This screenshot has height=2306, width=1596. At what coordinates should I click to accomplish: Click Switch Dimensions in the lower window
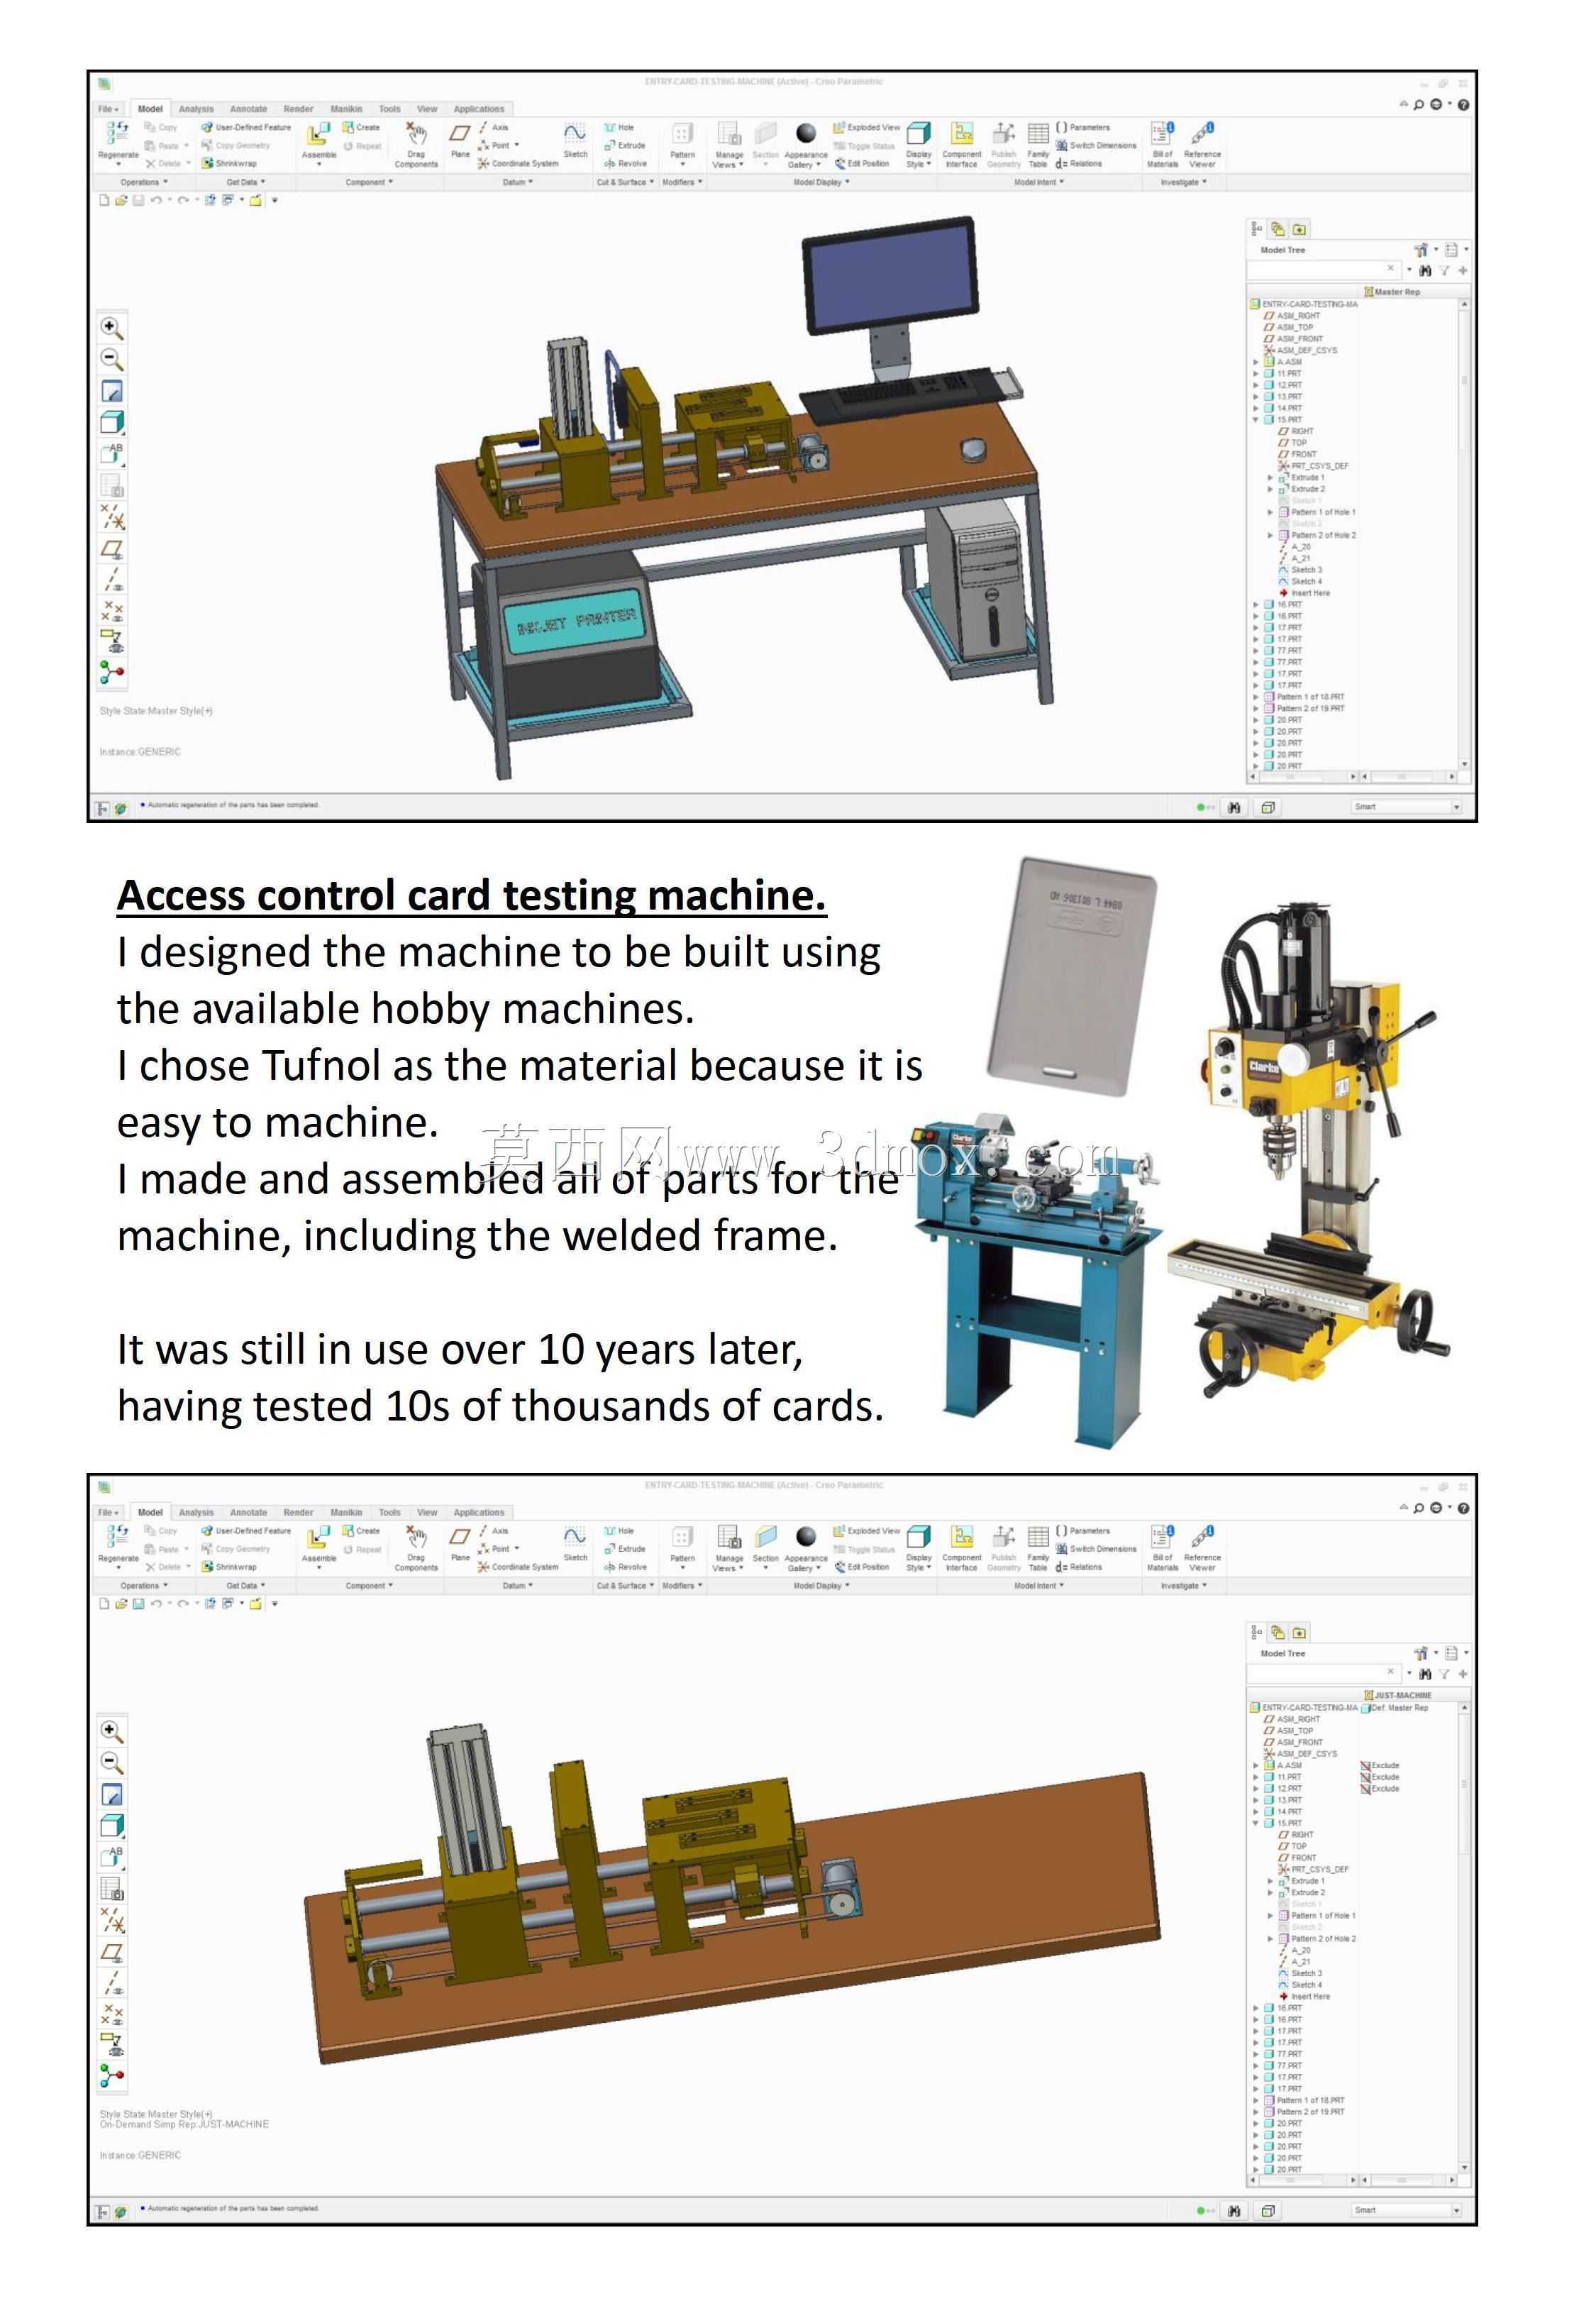click(x=1096, y=1548)
